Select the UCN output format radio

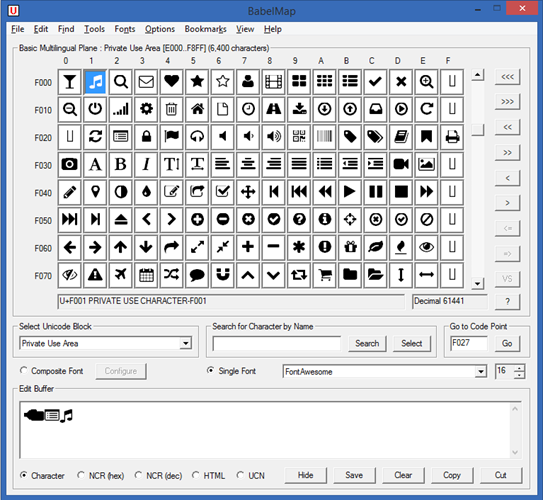(x=240, y=475)
